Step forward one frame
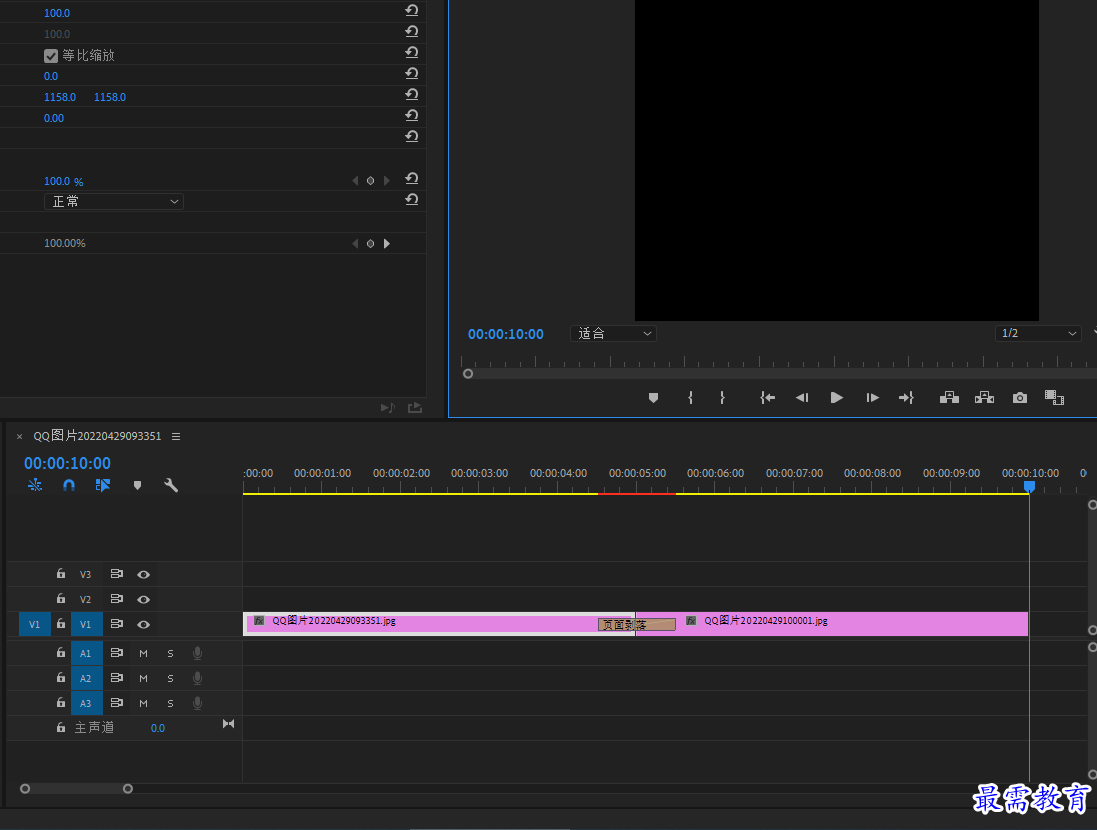1097x830 pixels. [x=872, y=398]
